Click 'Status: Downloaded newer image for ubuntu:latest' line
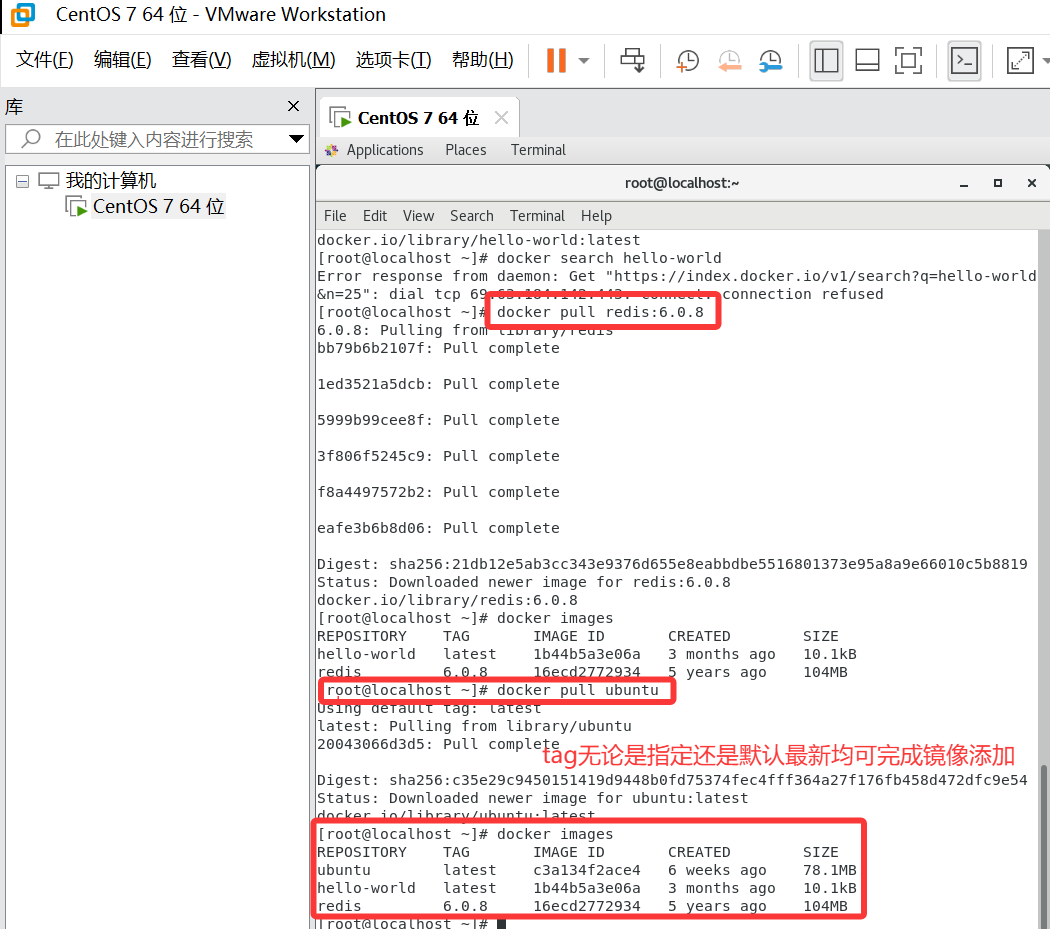The image size is (1050, 929). click(532, 798)
